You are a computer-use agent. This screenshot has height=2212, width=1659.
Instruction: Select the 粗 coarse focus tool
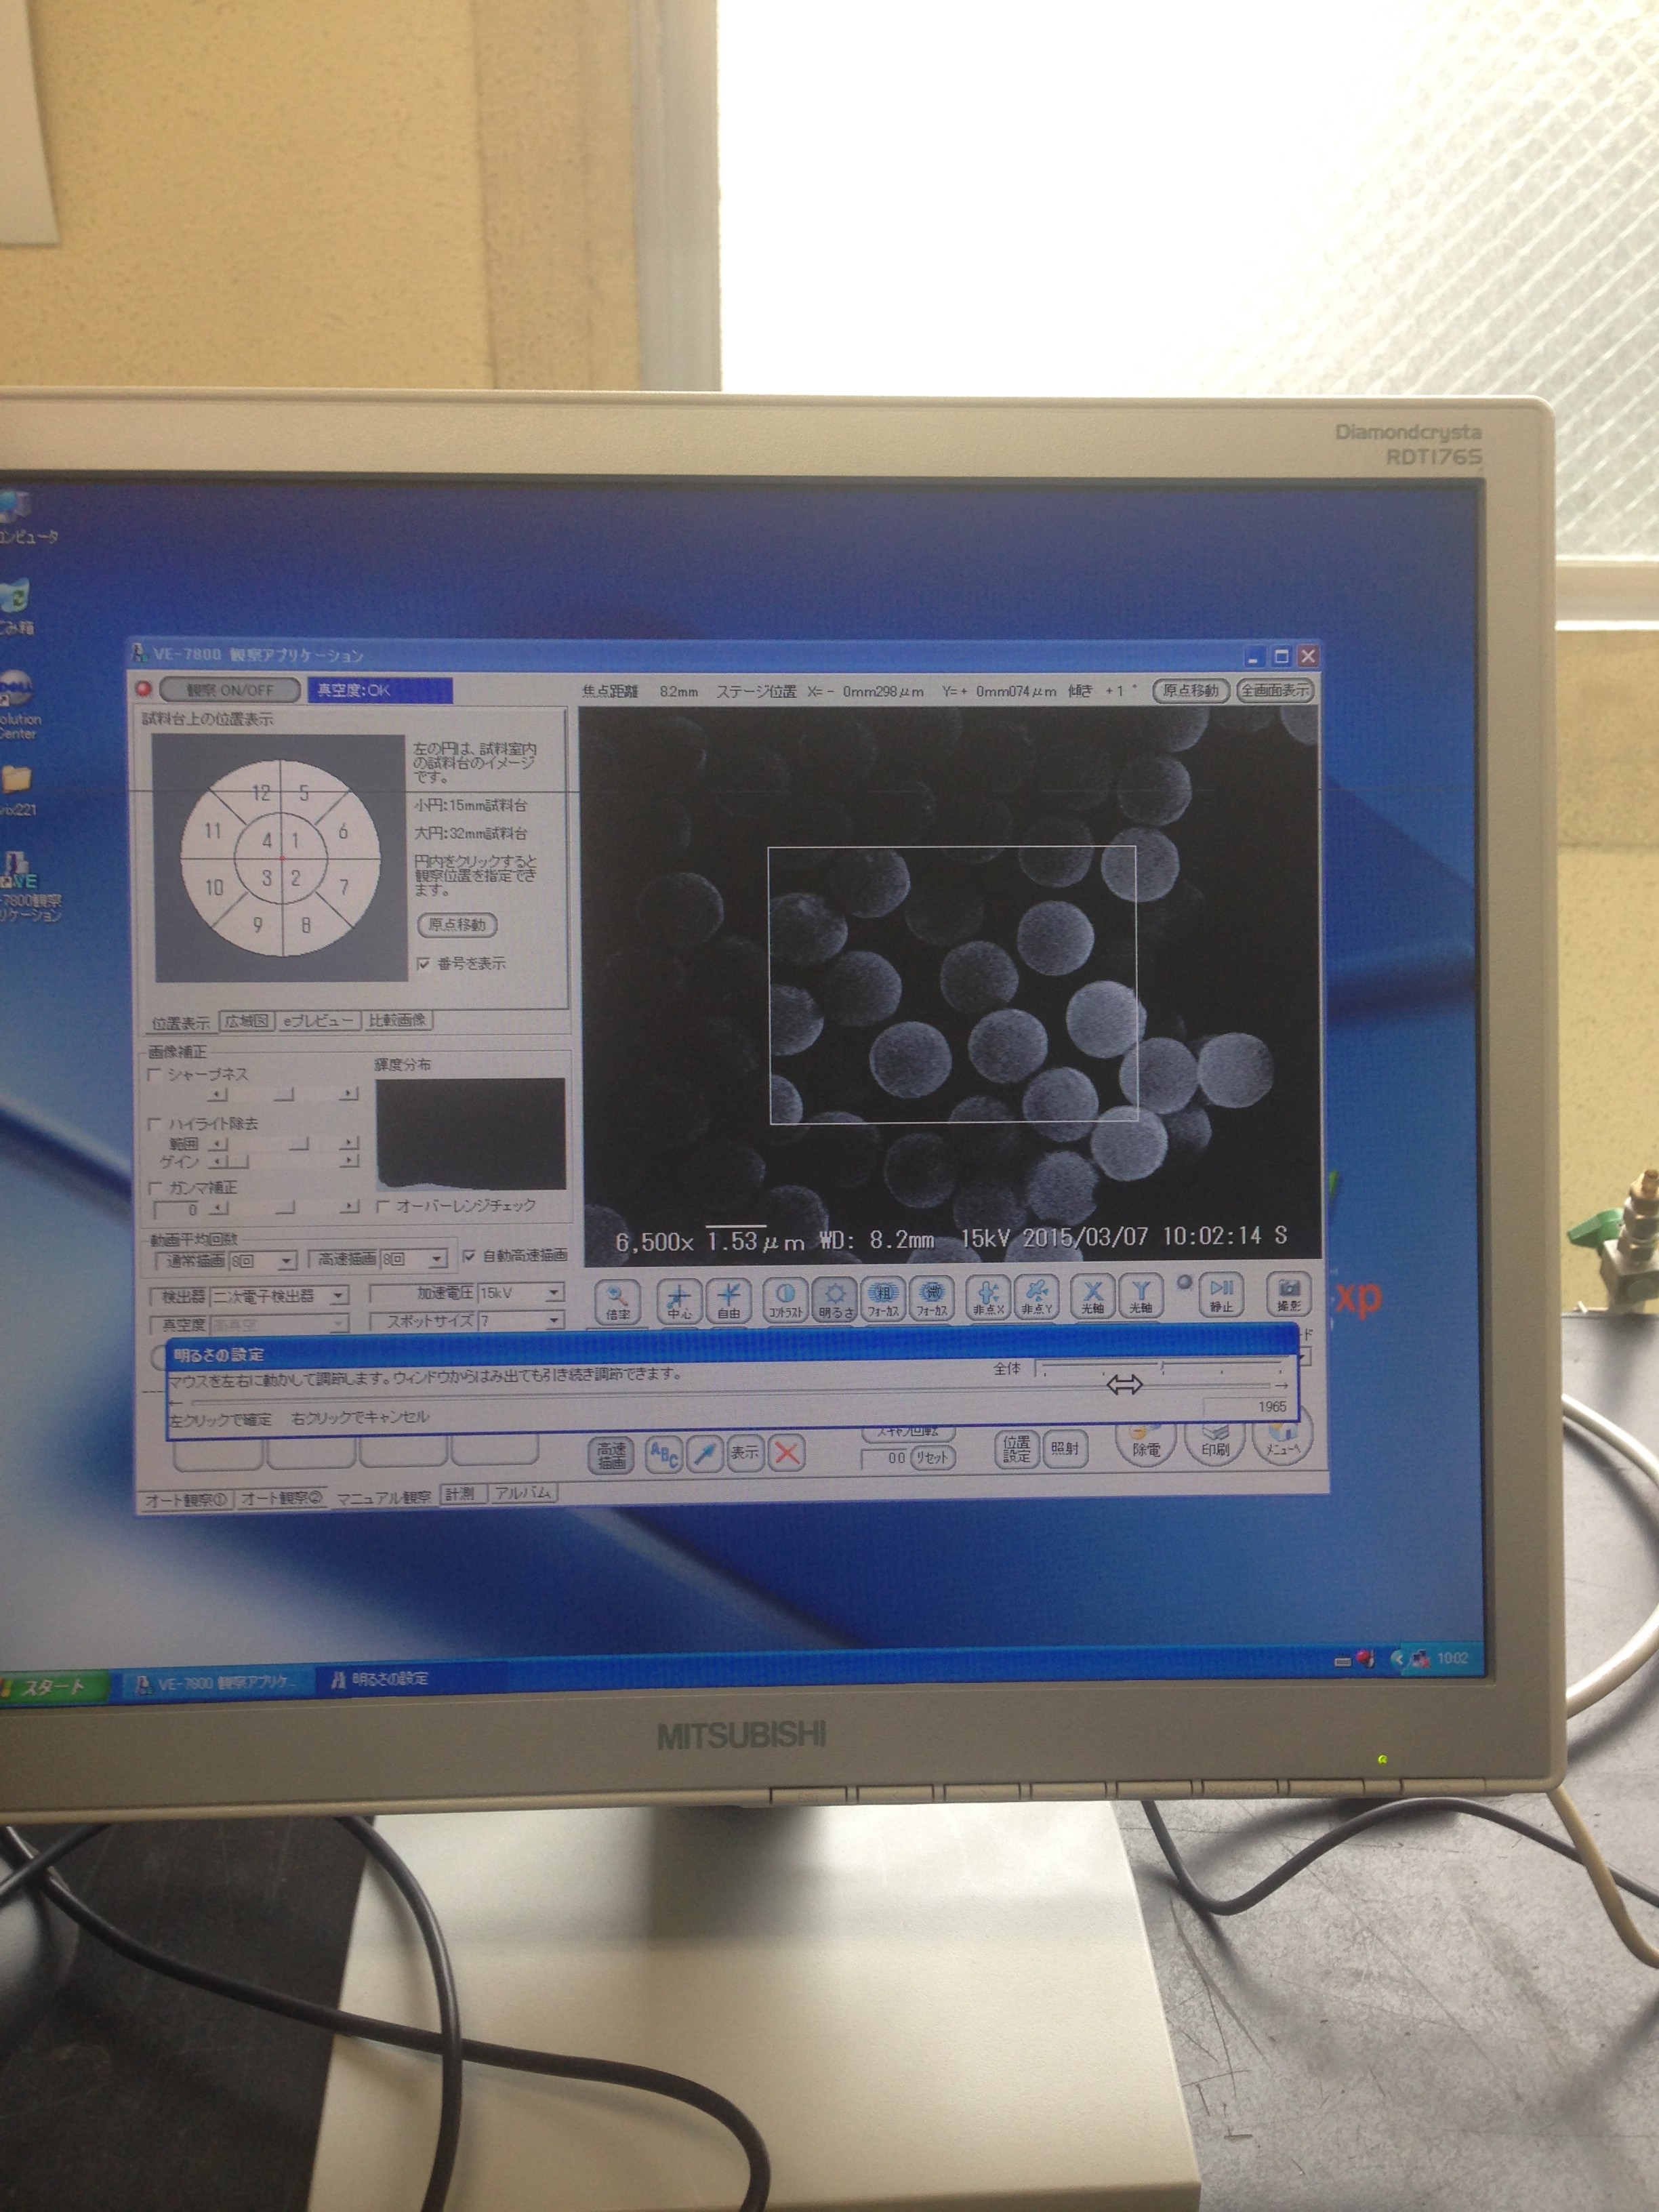point(883,1299)
